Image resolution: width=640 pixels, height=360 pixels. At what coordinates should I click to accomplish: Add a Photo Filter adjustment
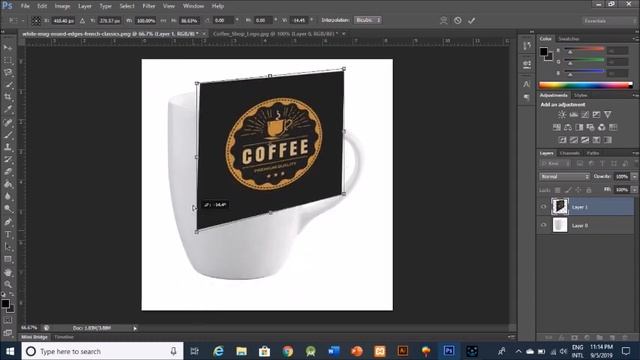coord(590,127)
